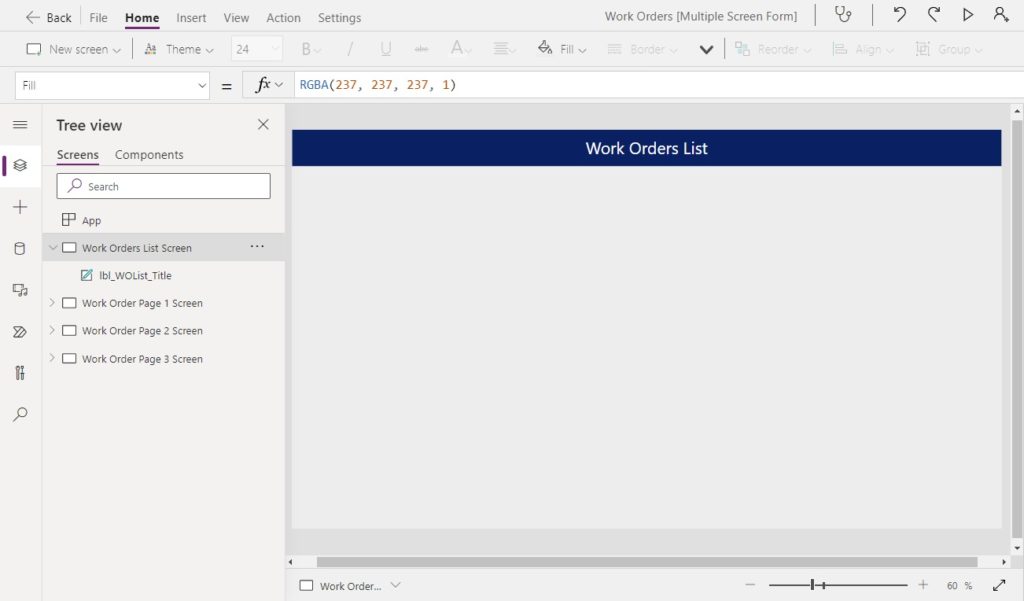Open the Action menu

pyautogui.click(x=283, y=17)
